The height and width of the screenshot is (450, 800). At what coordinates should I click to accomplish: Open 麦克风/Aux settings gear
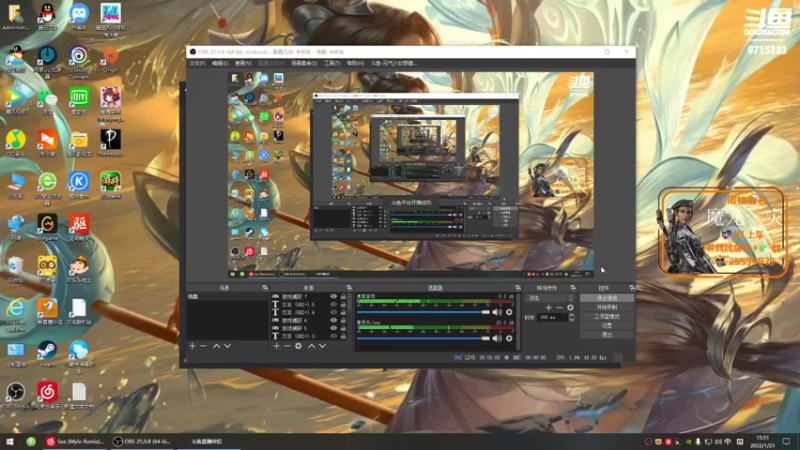(509, 338)
